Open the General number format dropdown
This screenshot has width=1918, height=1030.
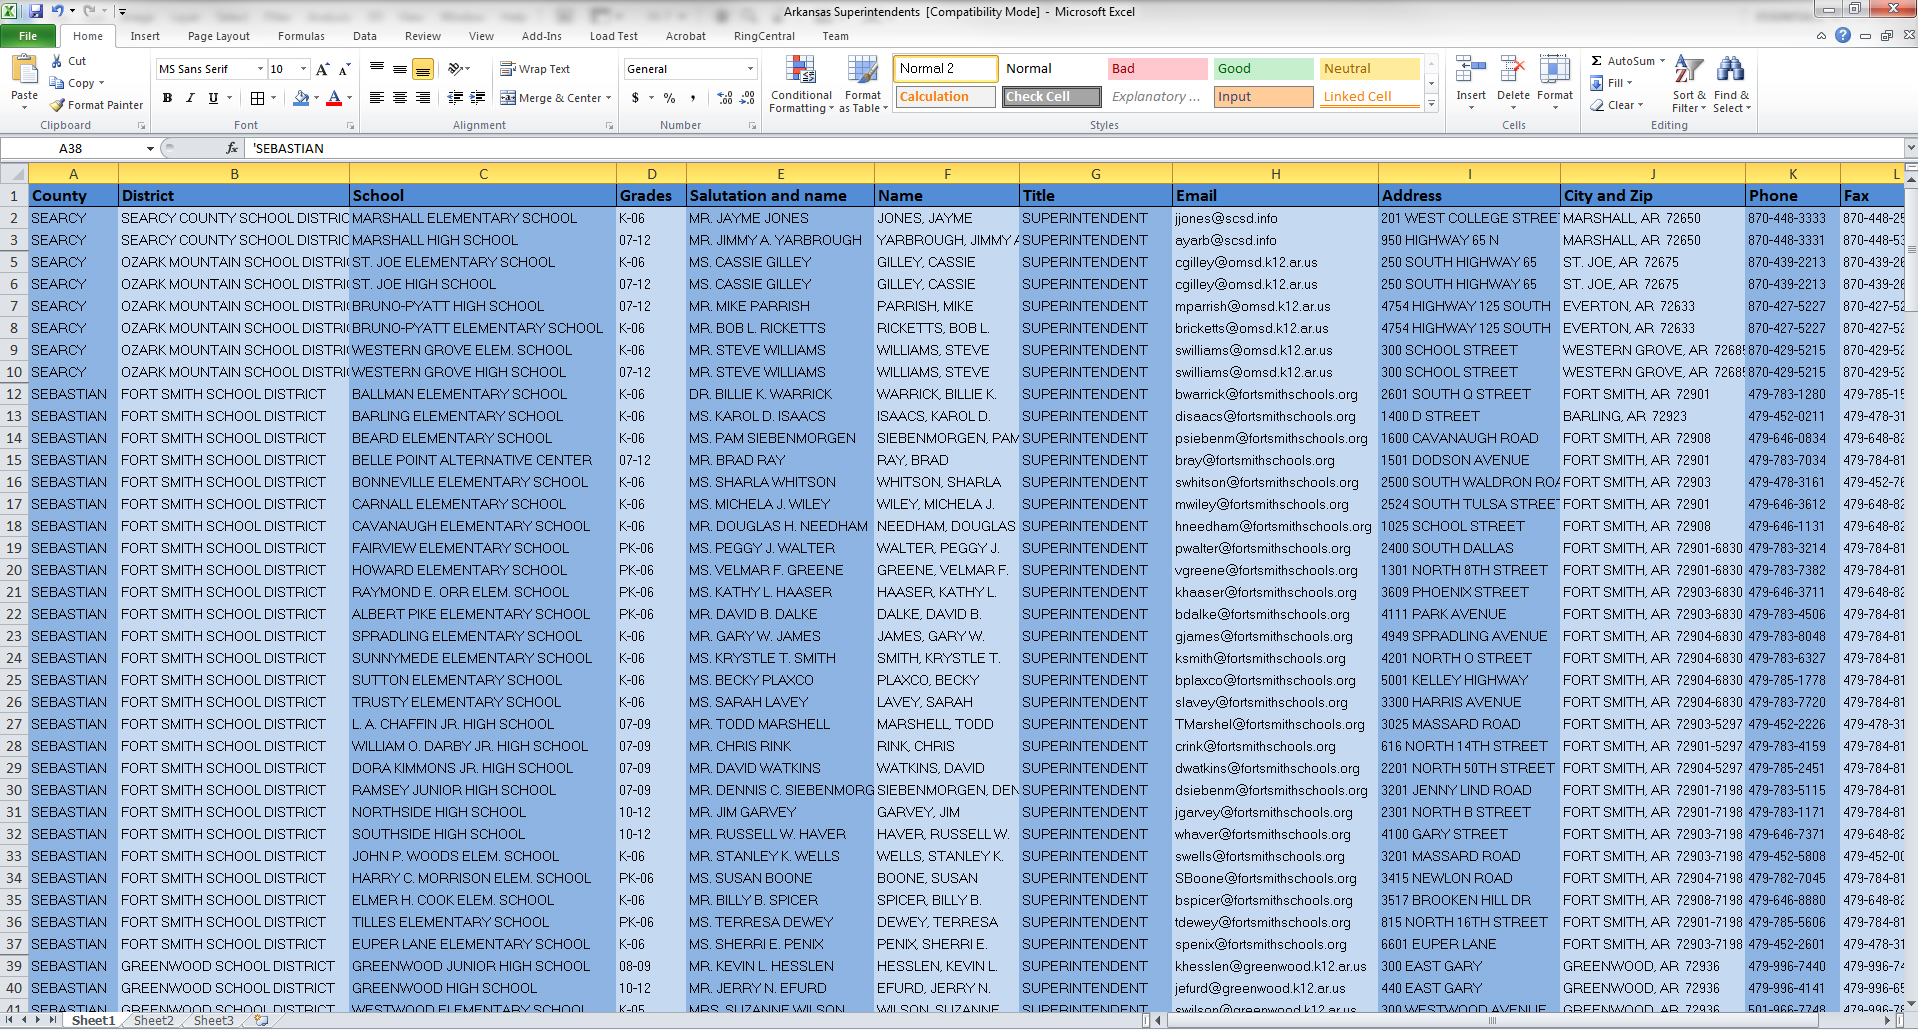point(750,69)
